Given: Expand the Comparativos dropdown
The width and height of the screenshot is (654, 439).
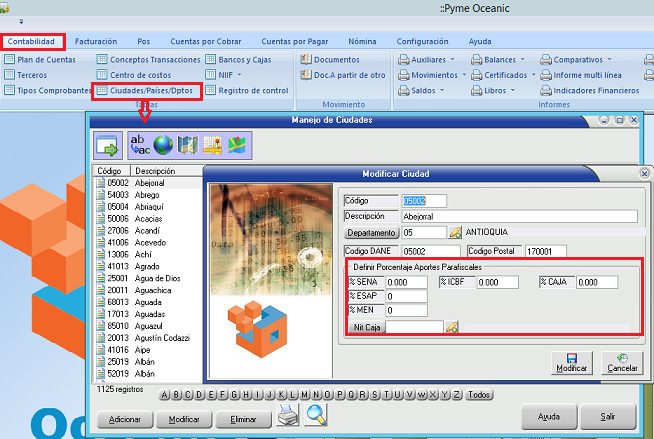Looking at the screenshot, I should (x=583, y=60).
